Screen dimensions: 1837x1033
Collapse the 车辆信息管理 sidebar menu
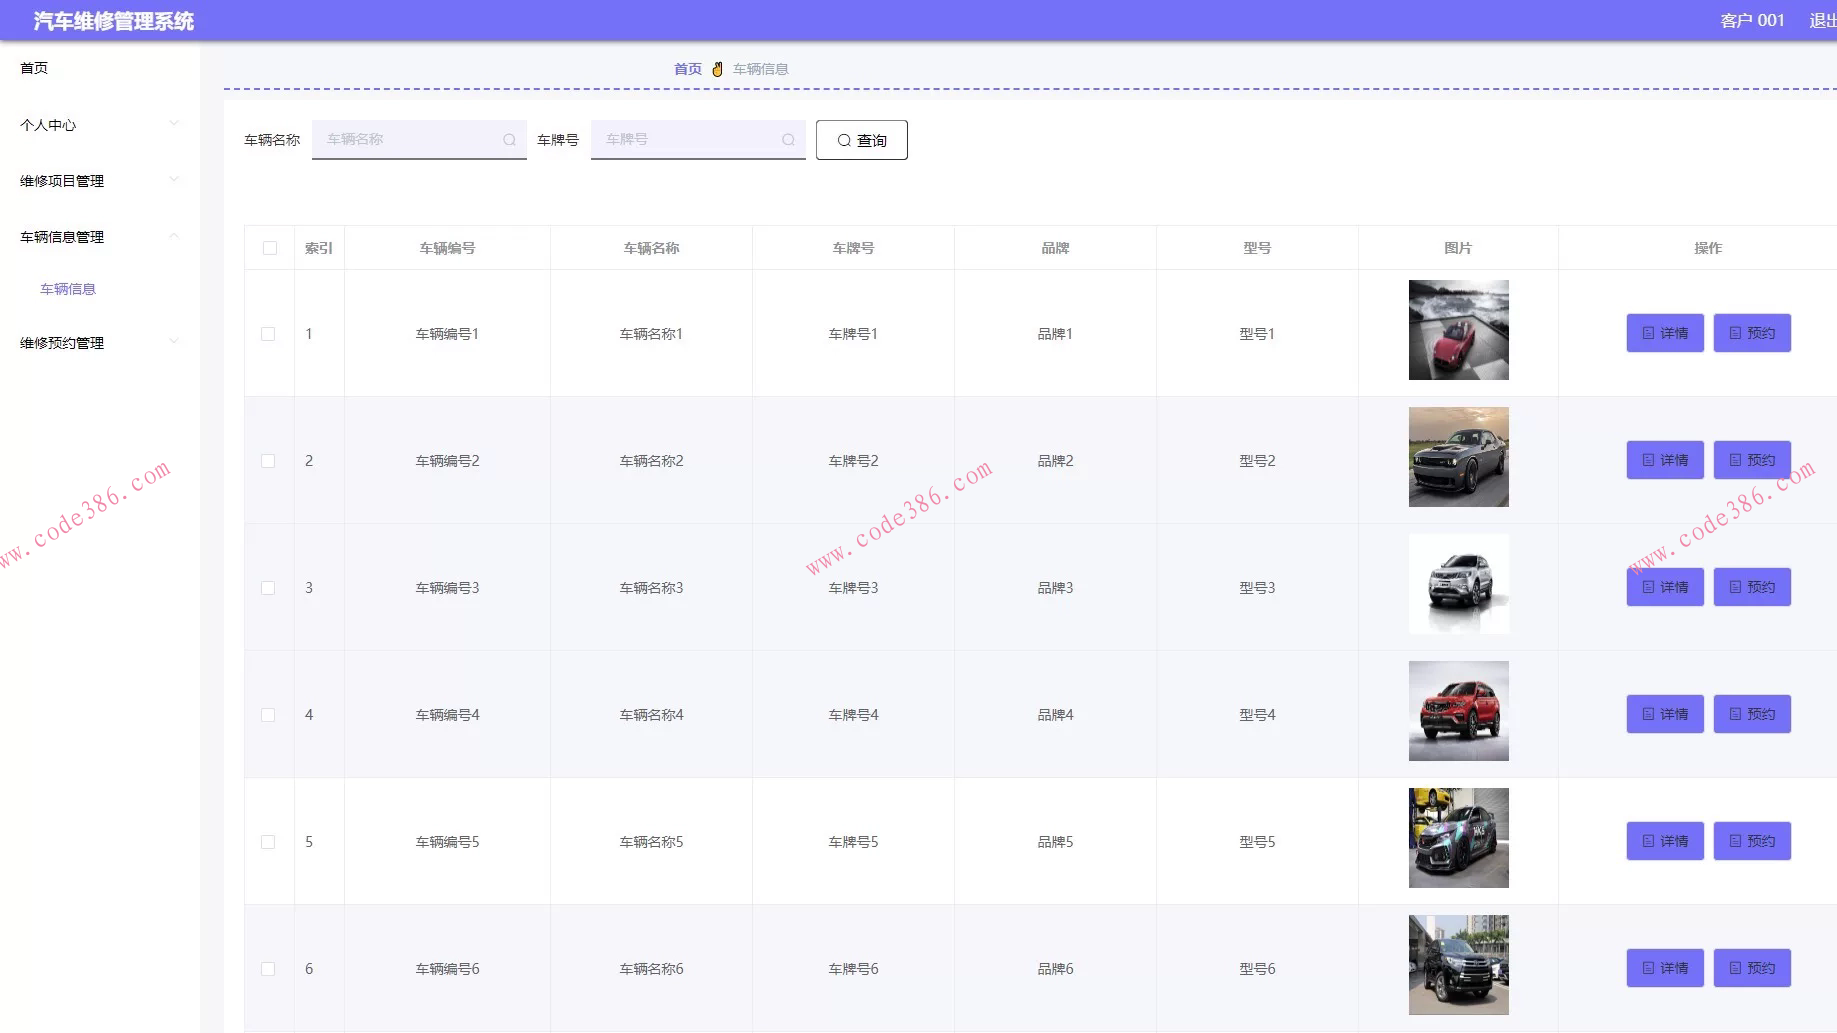coord(98,237)
